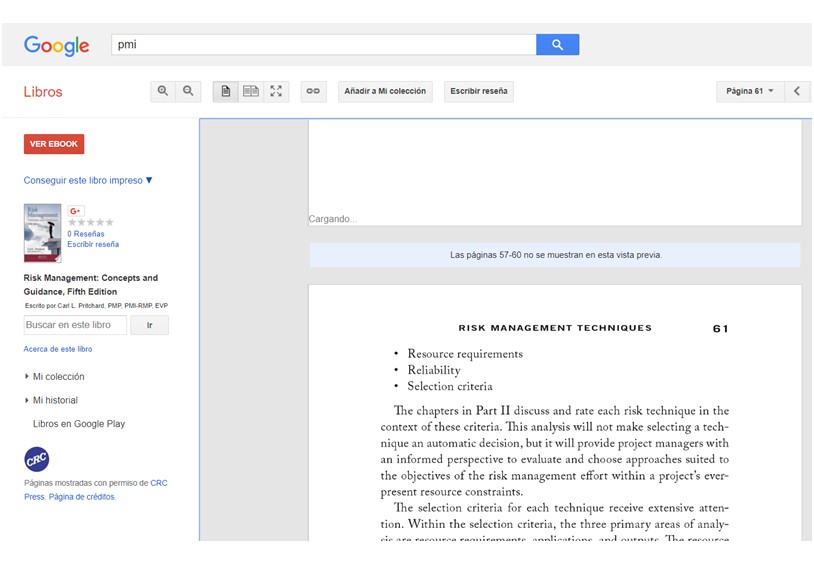Expand the Mi historial section
The height and width of the screenshot is (564, 814).
[55, 400]
